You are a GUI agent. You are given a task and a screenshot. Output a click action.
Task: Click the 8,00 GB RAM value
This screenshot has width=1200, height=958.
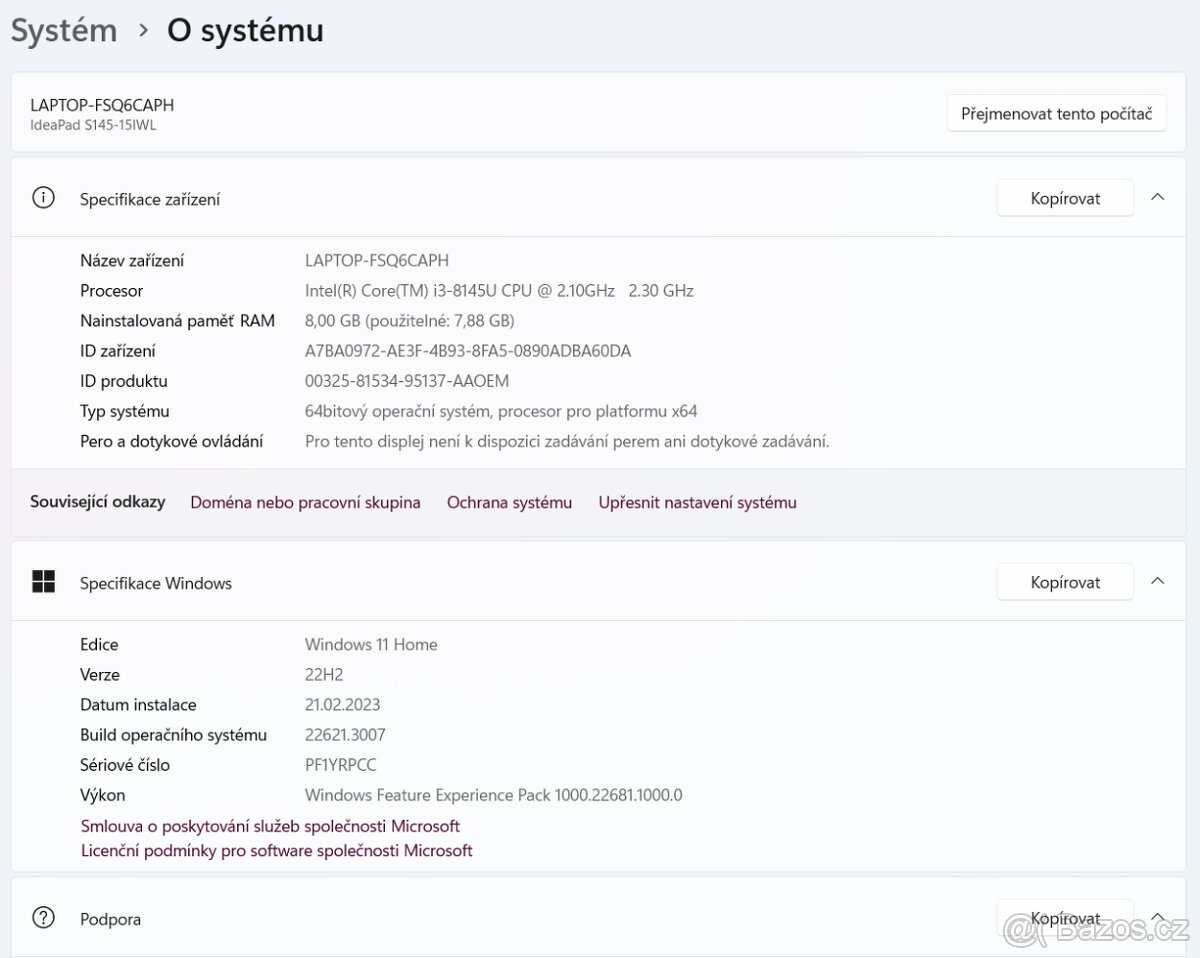[409, 320]
